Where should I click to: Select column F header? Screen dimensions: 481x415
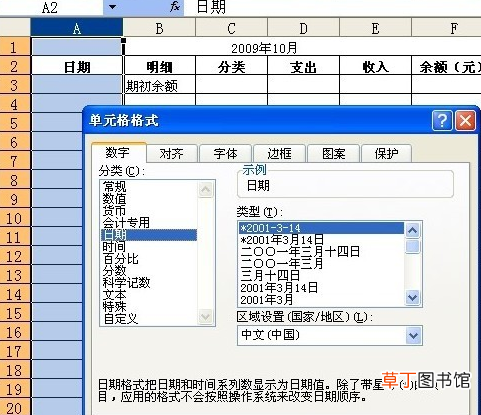447,28
